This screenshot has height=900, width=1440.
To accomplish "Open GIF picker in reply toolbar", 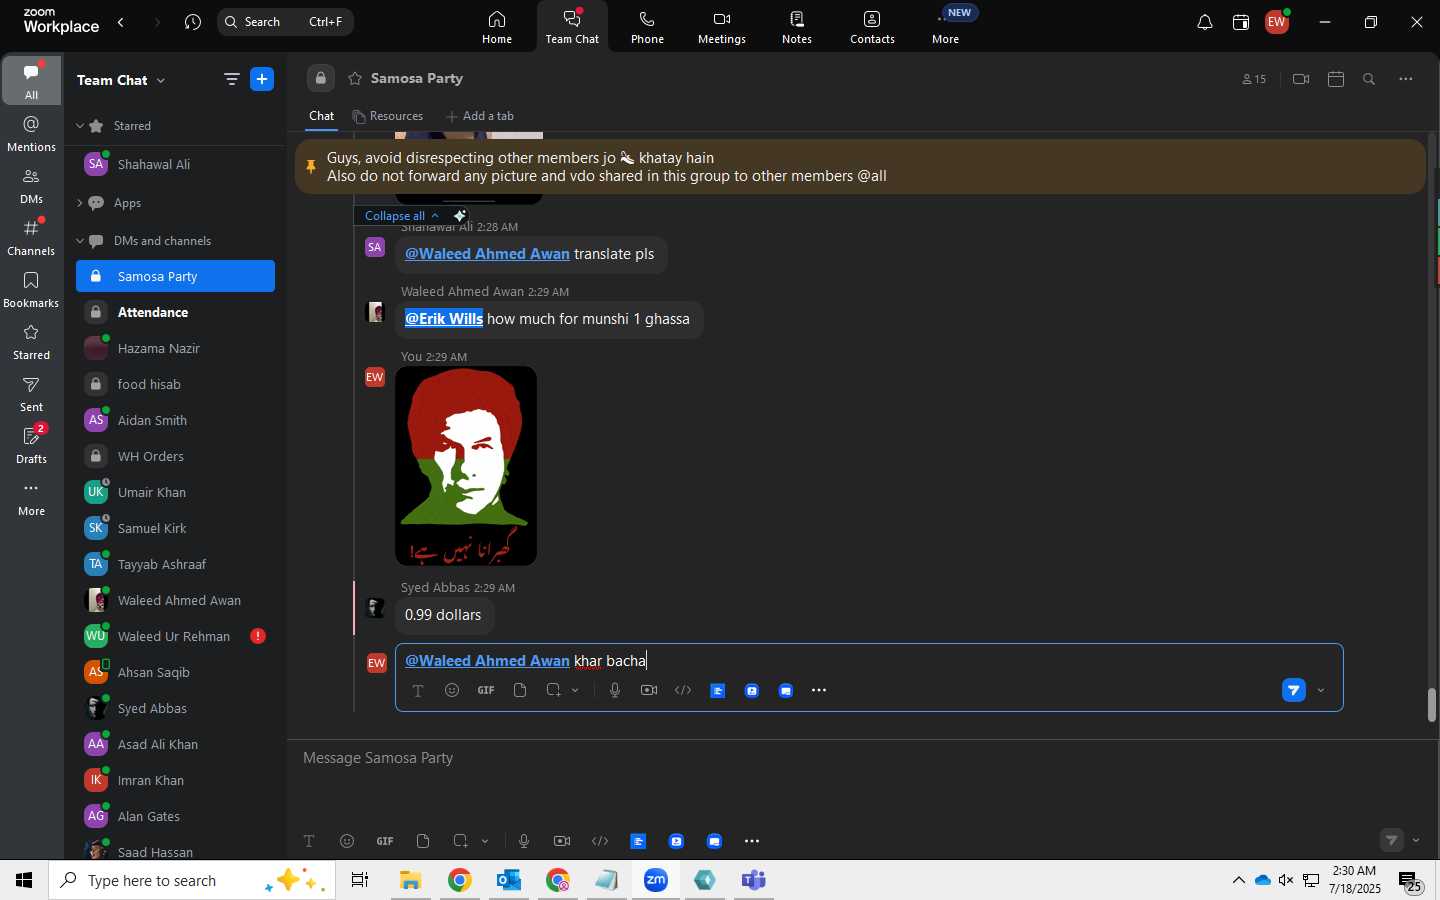I will pos(486,691).
